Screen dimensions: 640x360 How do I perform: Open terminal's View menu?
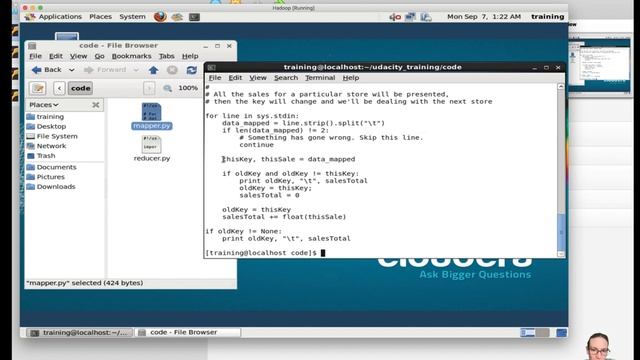tap(258, 78)
